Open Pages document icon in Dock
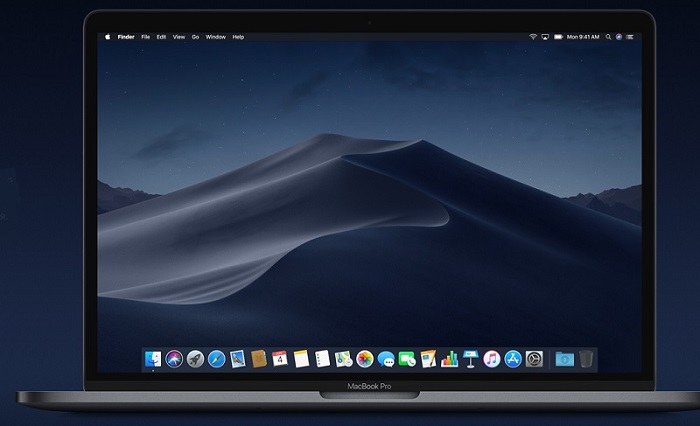The image size is (700, 426). (428, 359)
